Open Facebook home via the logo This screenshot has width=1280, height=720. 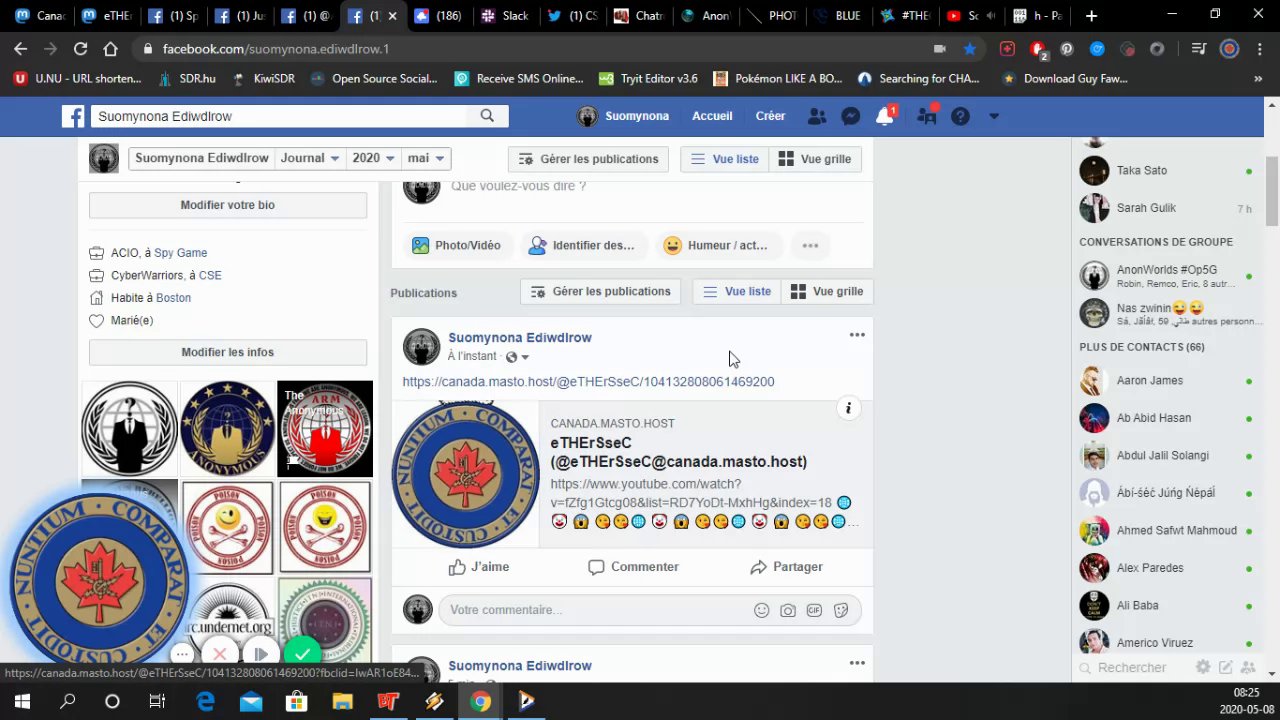pos(73,116)
